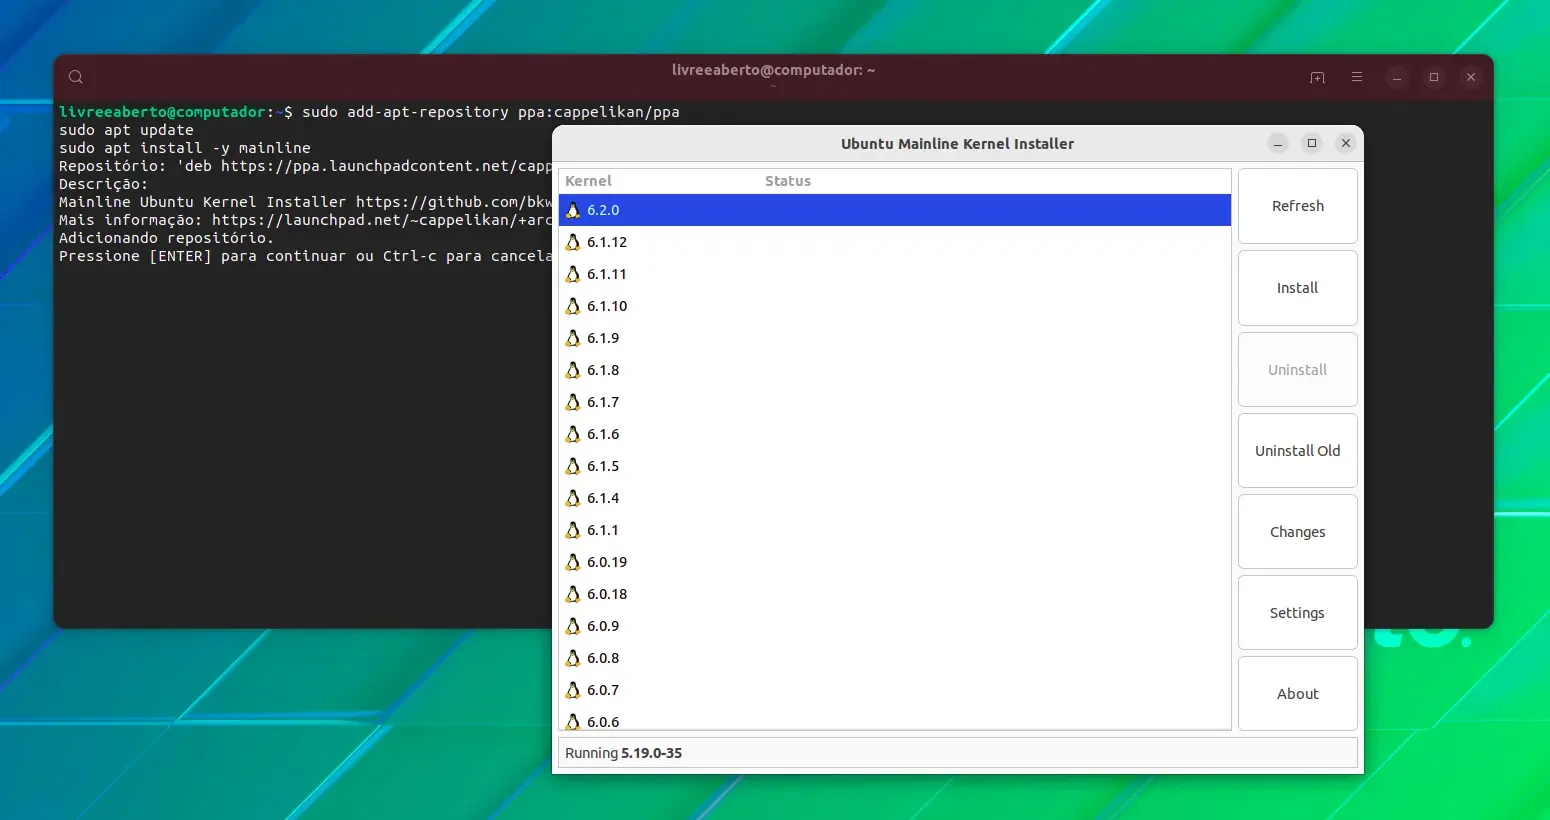This screenshot has width=1550, height=820.
Task: Select kernel version 6.0.18 text
Action: 607,594
